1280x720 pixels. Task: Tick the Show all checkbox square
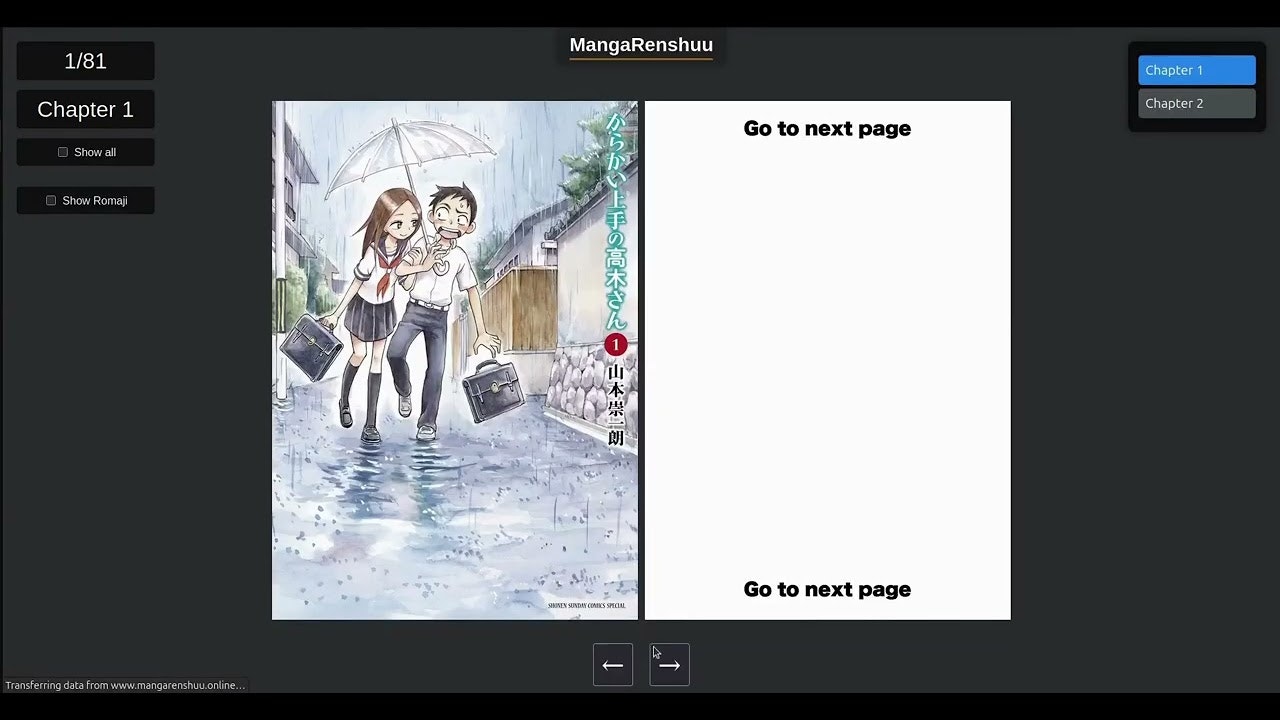coord(62,152)
